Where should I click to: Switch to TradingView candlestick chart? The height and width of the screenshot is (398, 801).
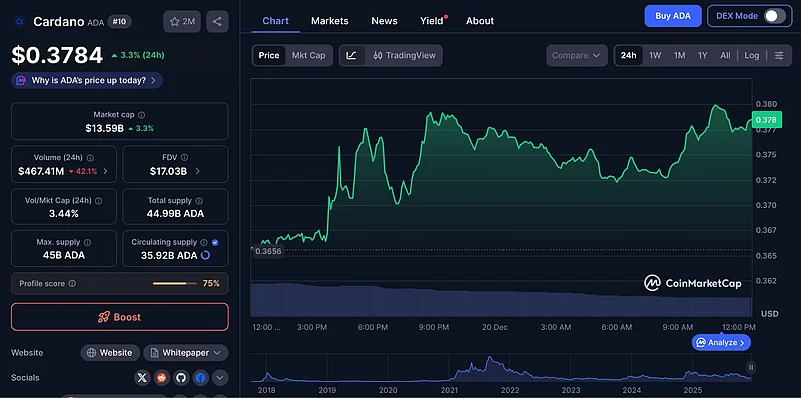click(405, 55)
